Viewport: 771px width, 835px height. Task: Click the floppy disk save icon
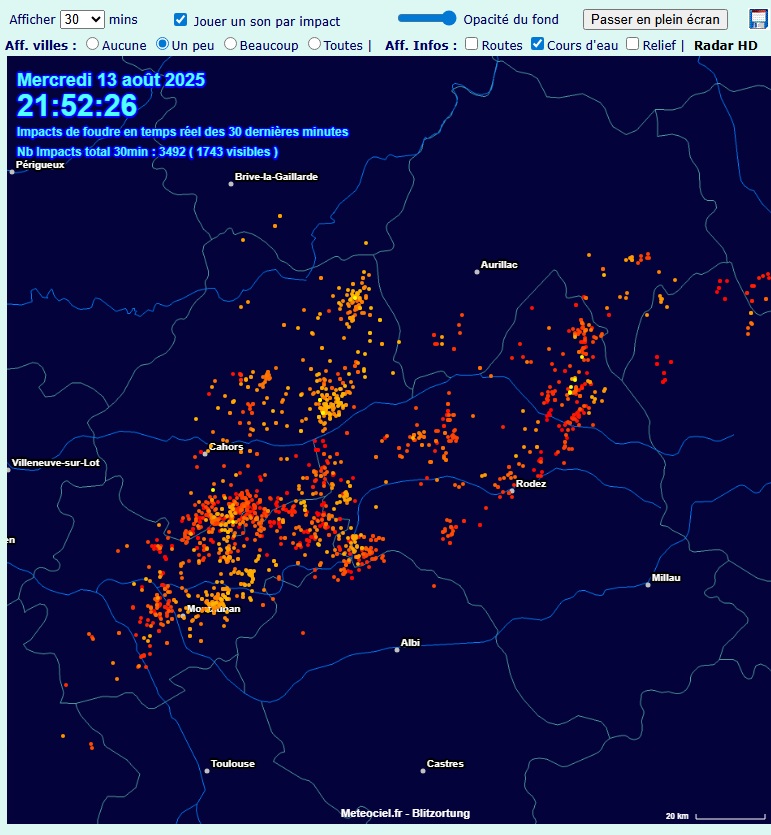click(757, 19)
